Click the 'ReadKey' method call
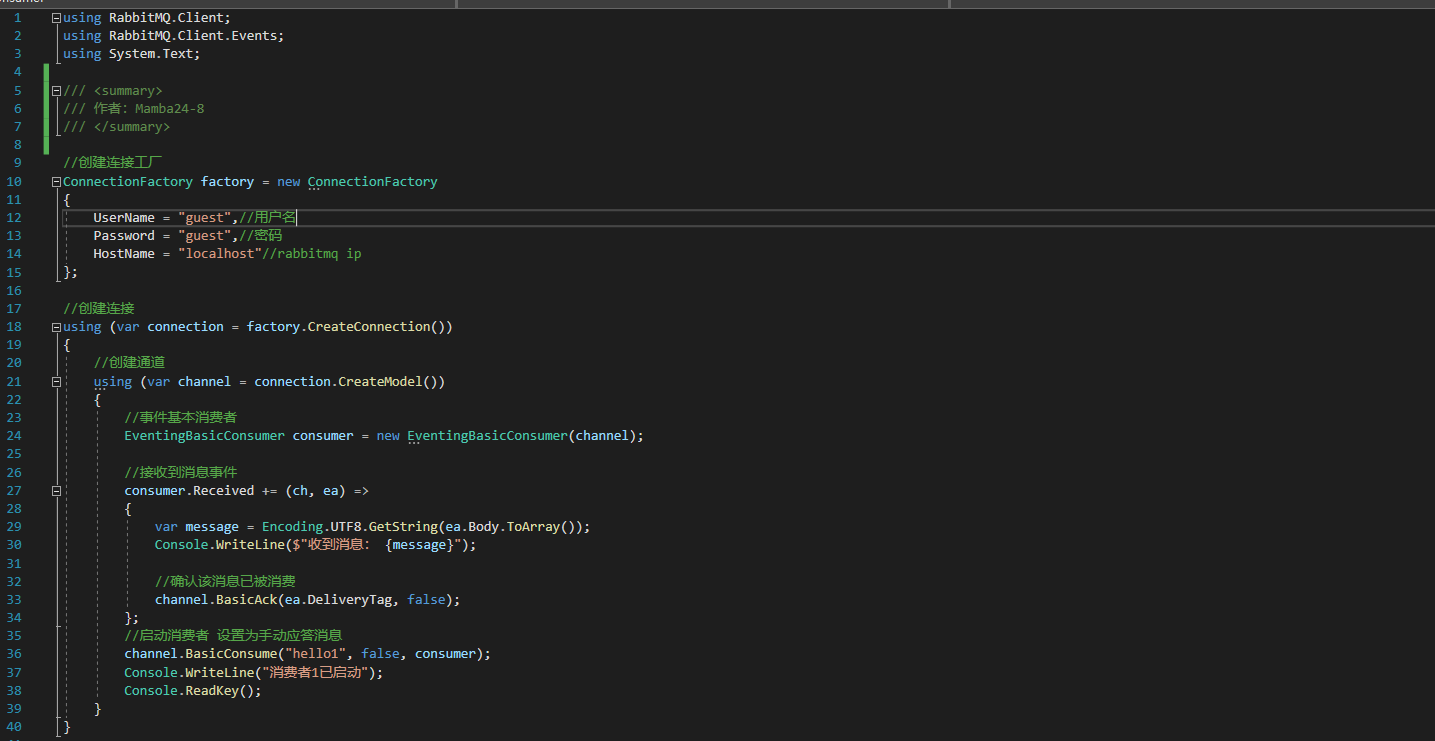Viewport: 1435px width, 741px height. (212, 690)
